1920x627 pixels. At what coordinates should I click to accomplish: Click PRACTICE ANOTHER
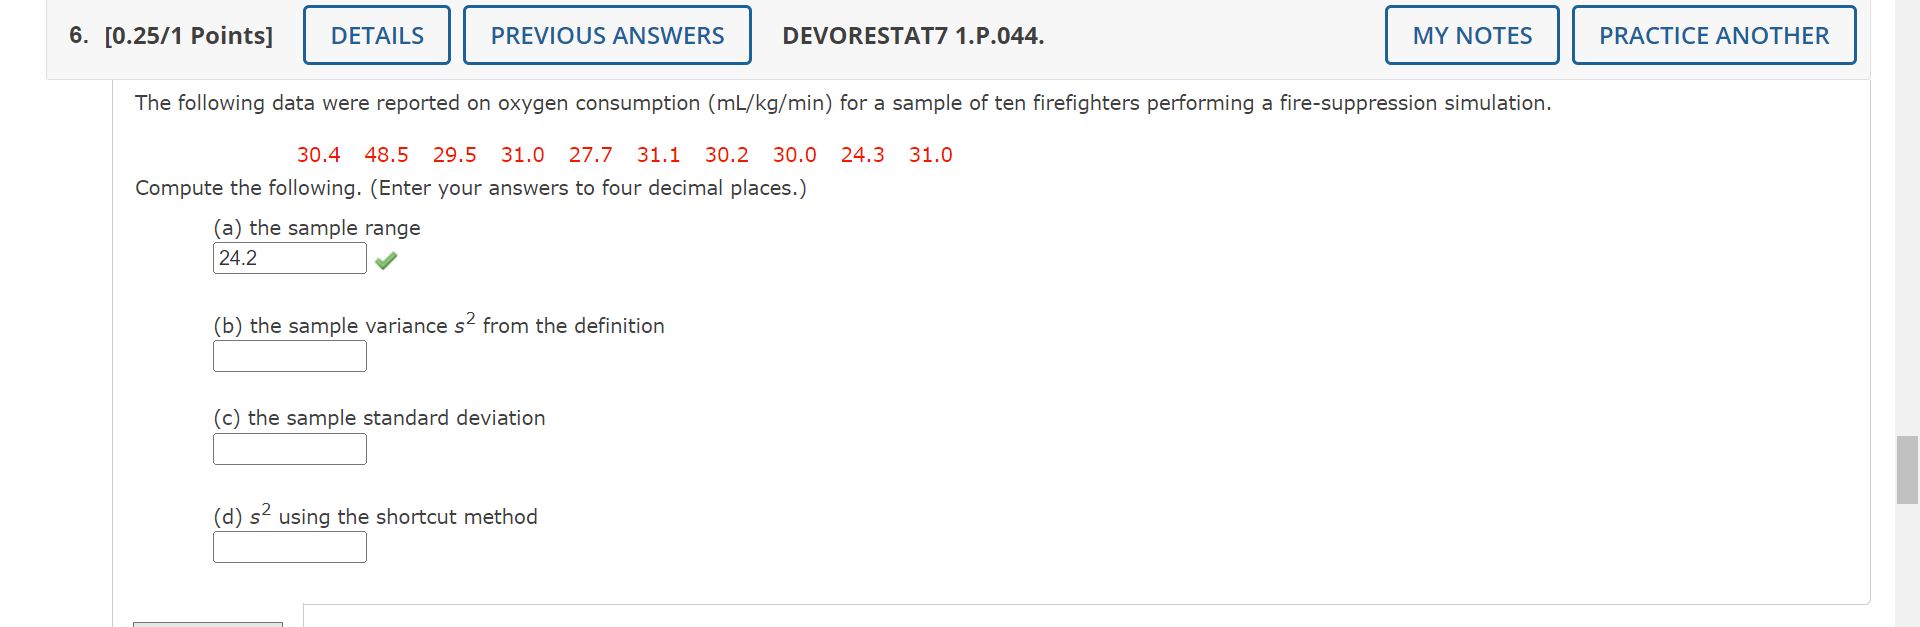click(1714, 35)
